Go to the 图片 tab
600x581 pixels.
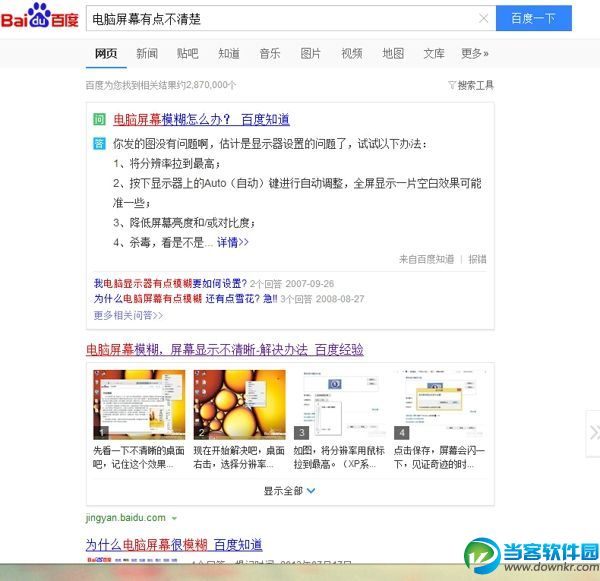coord(310,54)
